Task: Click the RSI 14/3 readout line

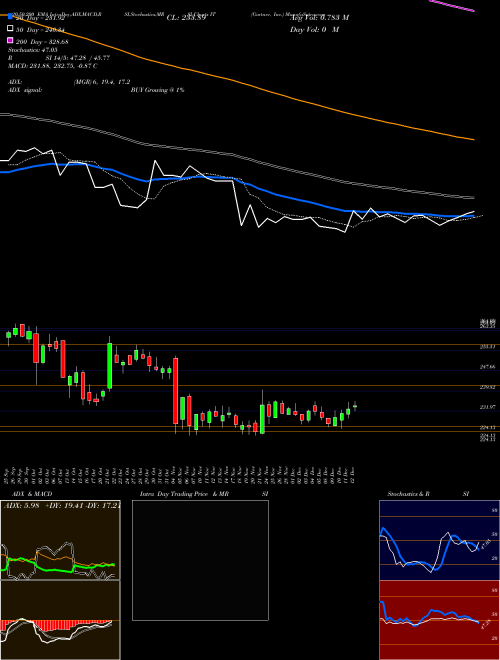Action: (59, 58)
